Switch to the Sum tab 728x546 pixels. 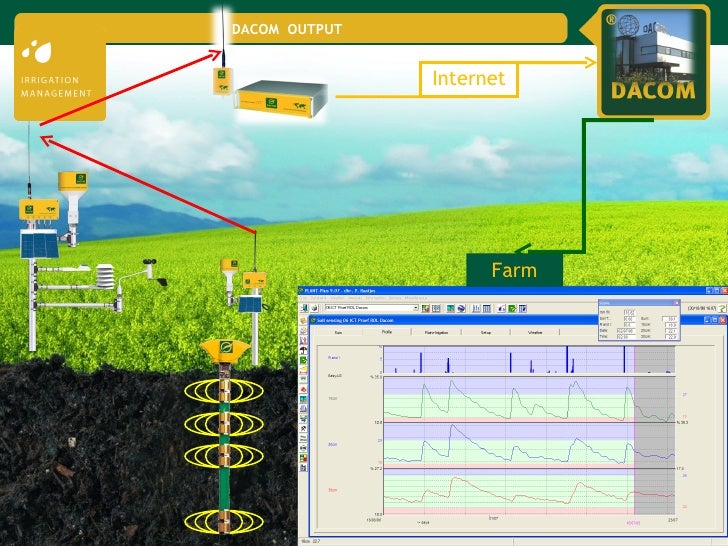click(x=338, y=332)
